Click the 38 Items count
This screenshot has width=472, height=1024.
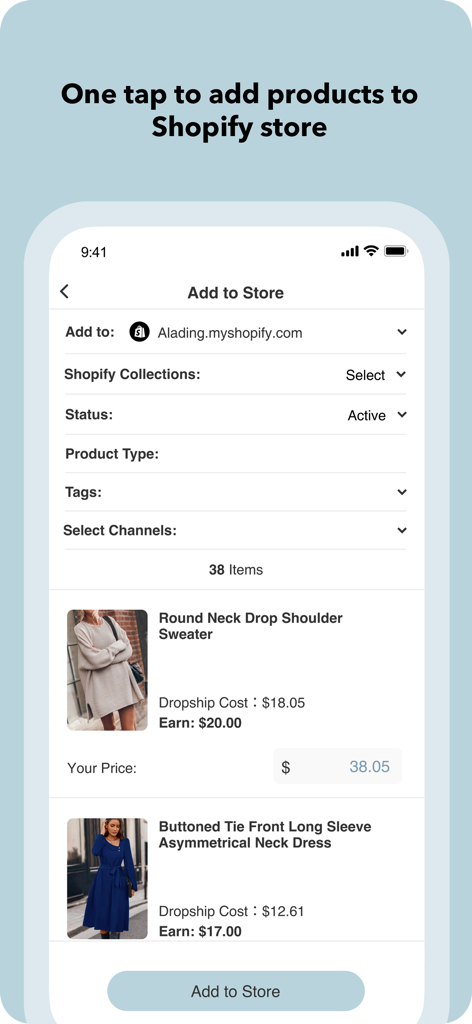(236, 569)
